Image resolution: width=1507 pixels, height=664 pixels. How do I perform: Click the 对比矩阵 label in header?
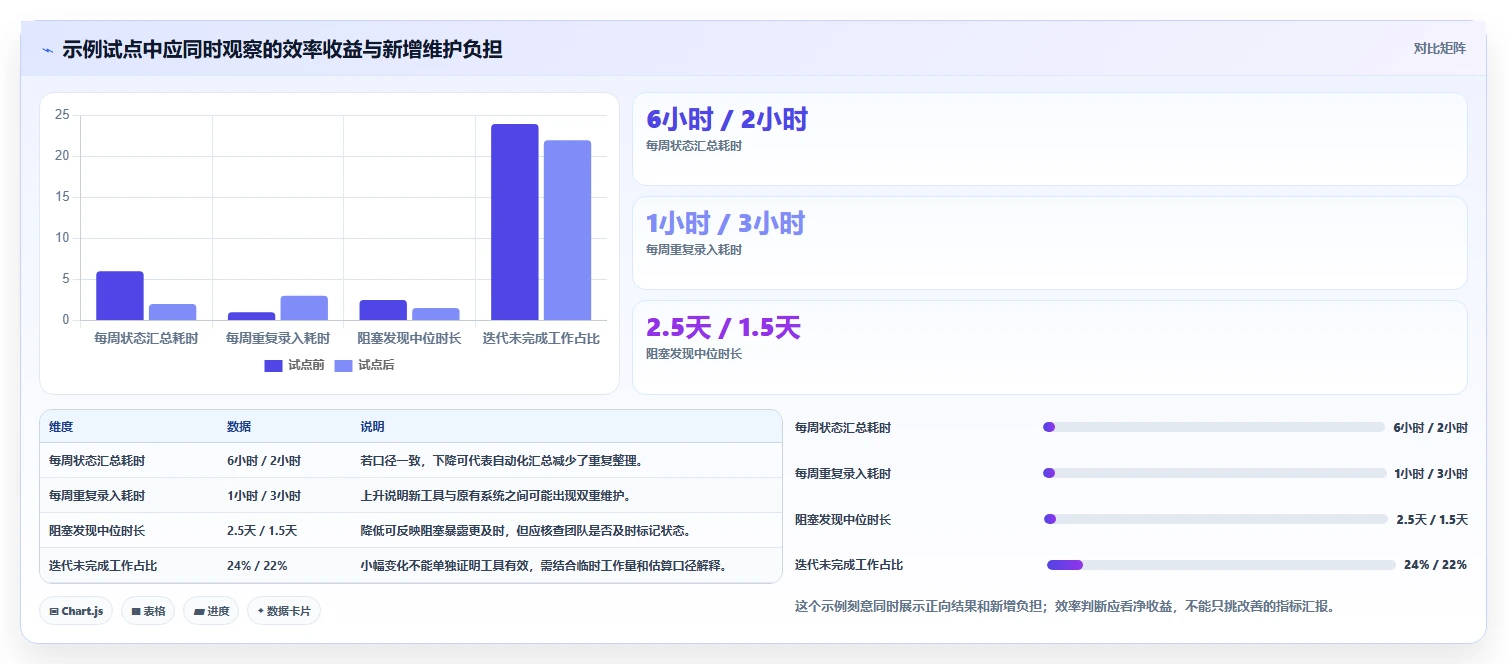[1440, 49]
